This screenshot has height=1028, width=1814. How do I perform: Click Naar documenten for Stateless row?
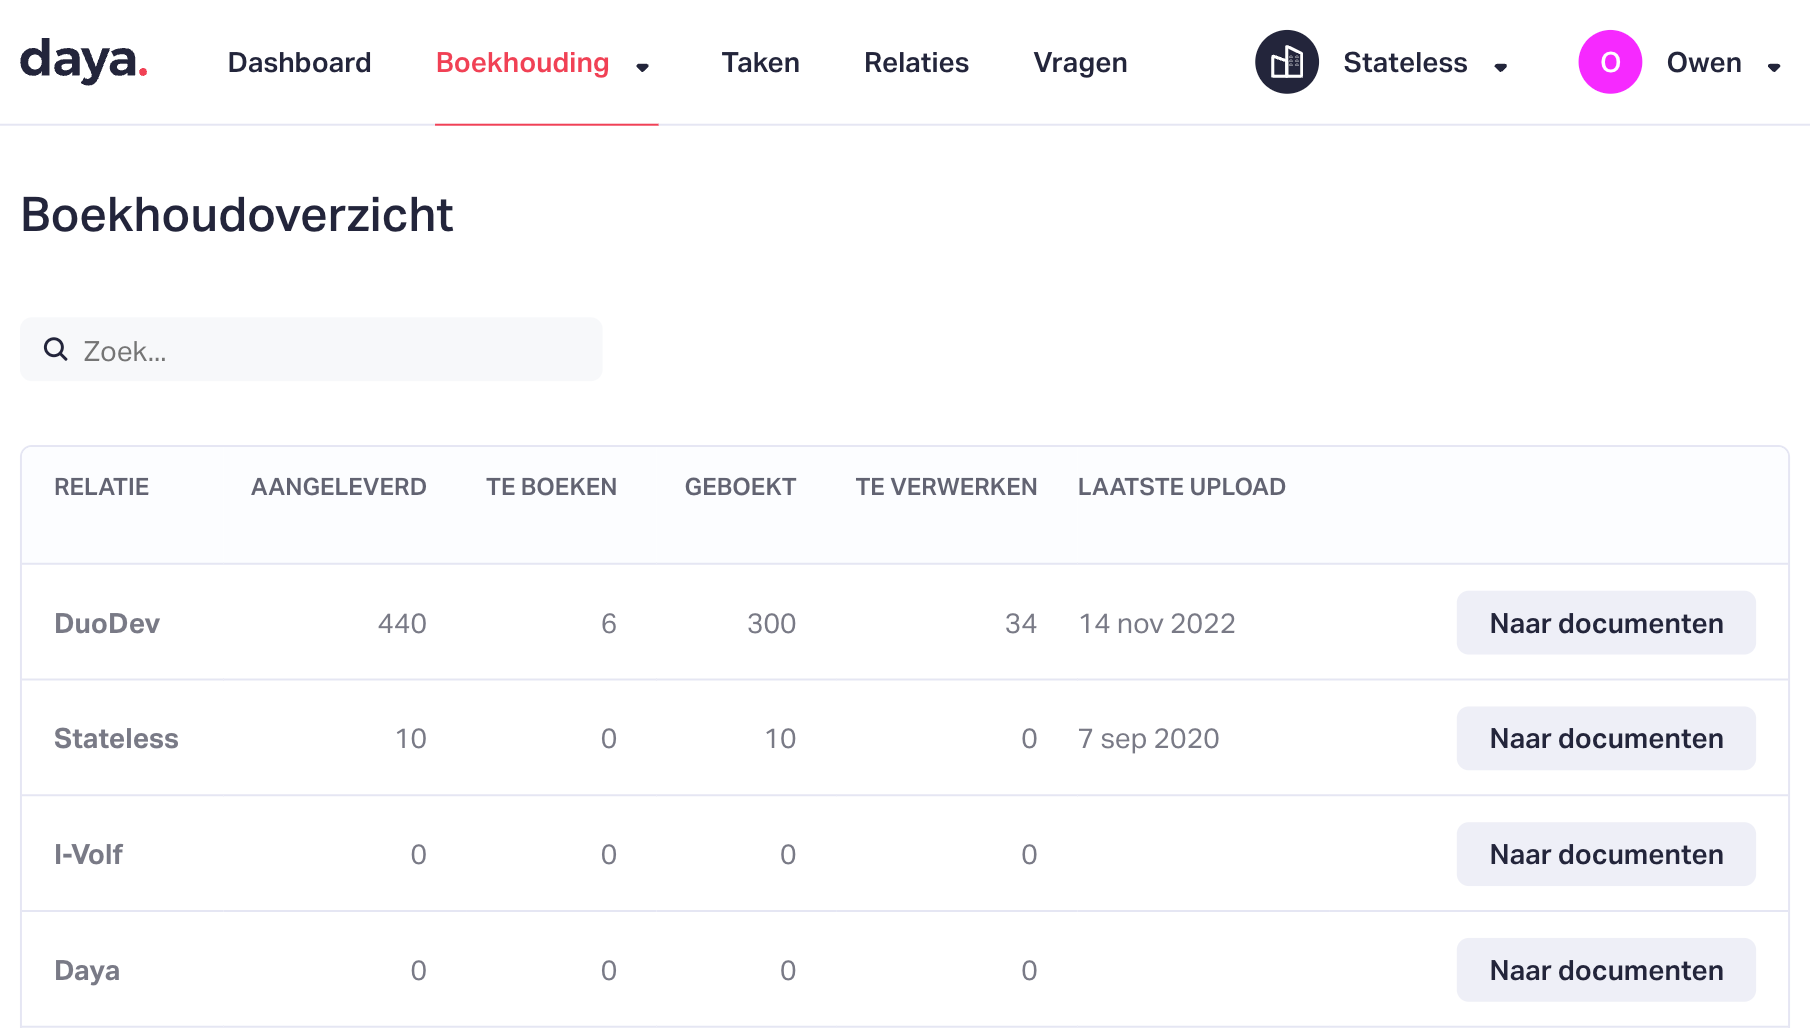point(1605,738)
